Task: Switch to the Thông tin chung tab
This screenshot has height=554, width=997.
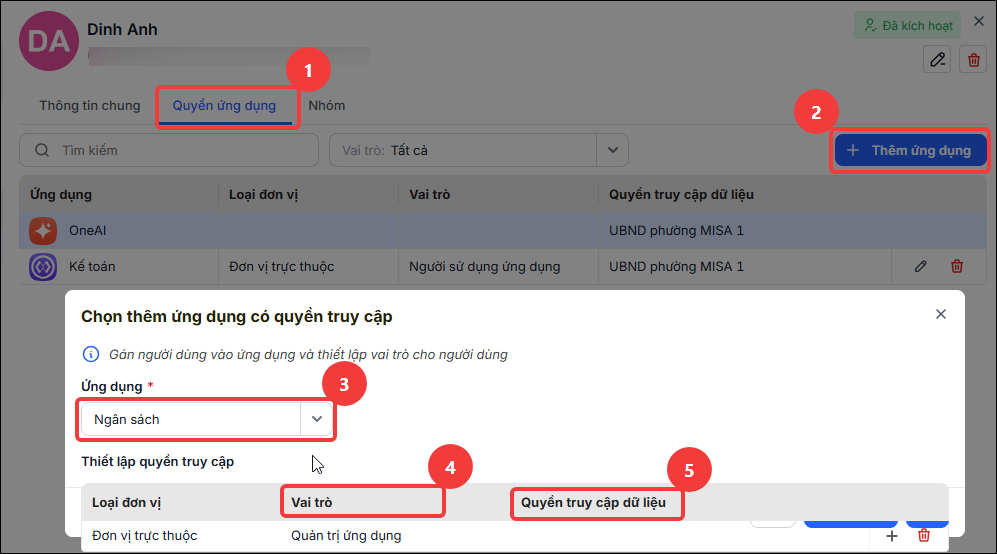Action: coord(90,106)
